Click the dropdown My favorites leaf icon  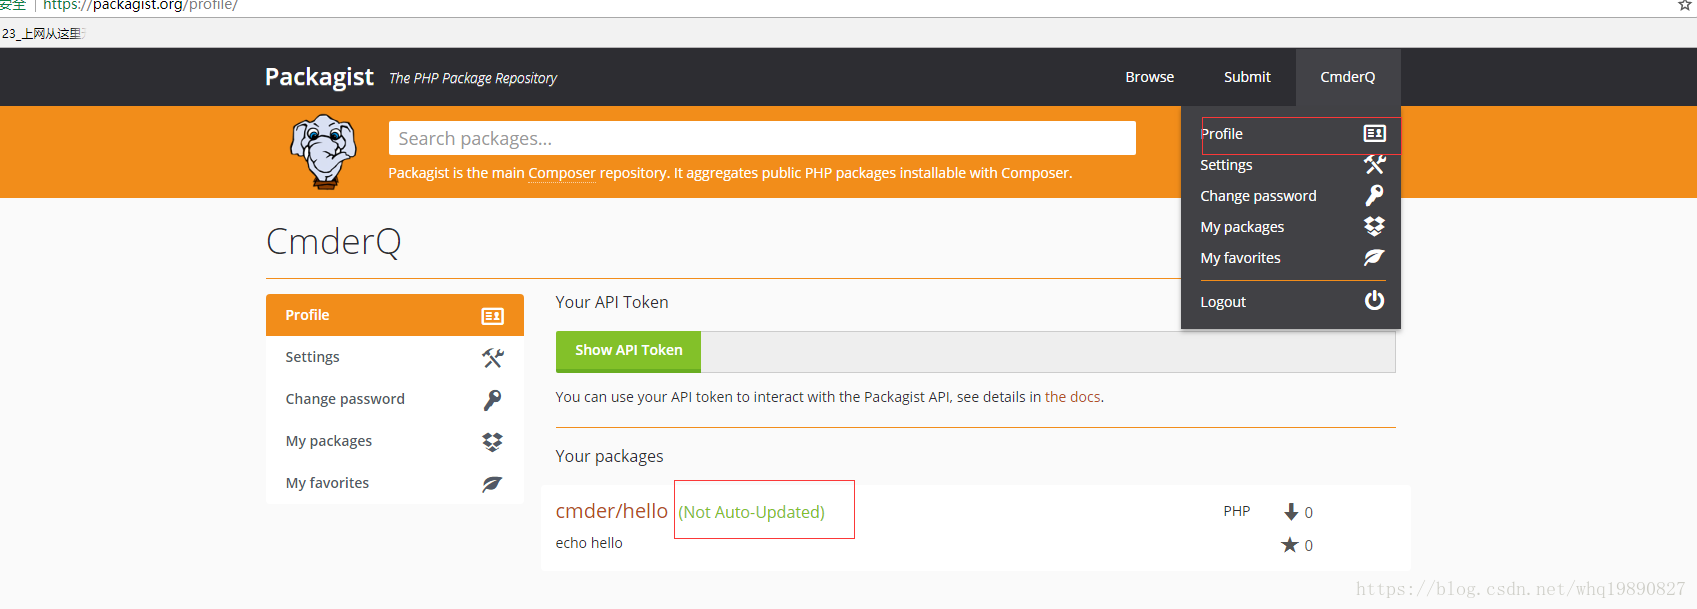pos(1375,257)
